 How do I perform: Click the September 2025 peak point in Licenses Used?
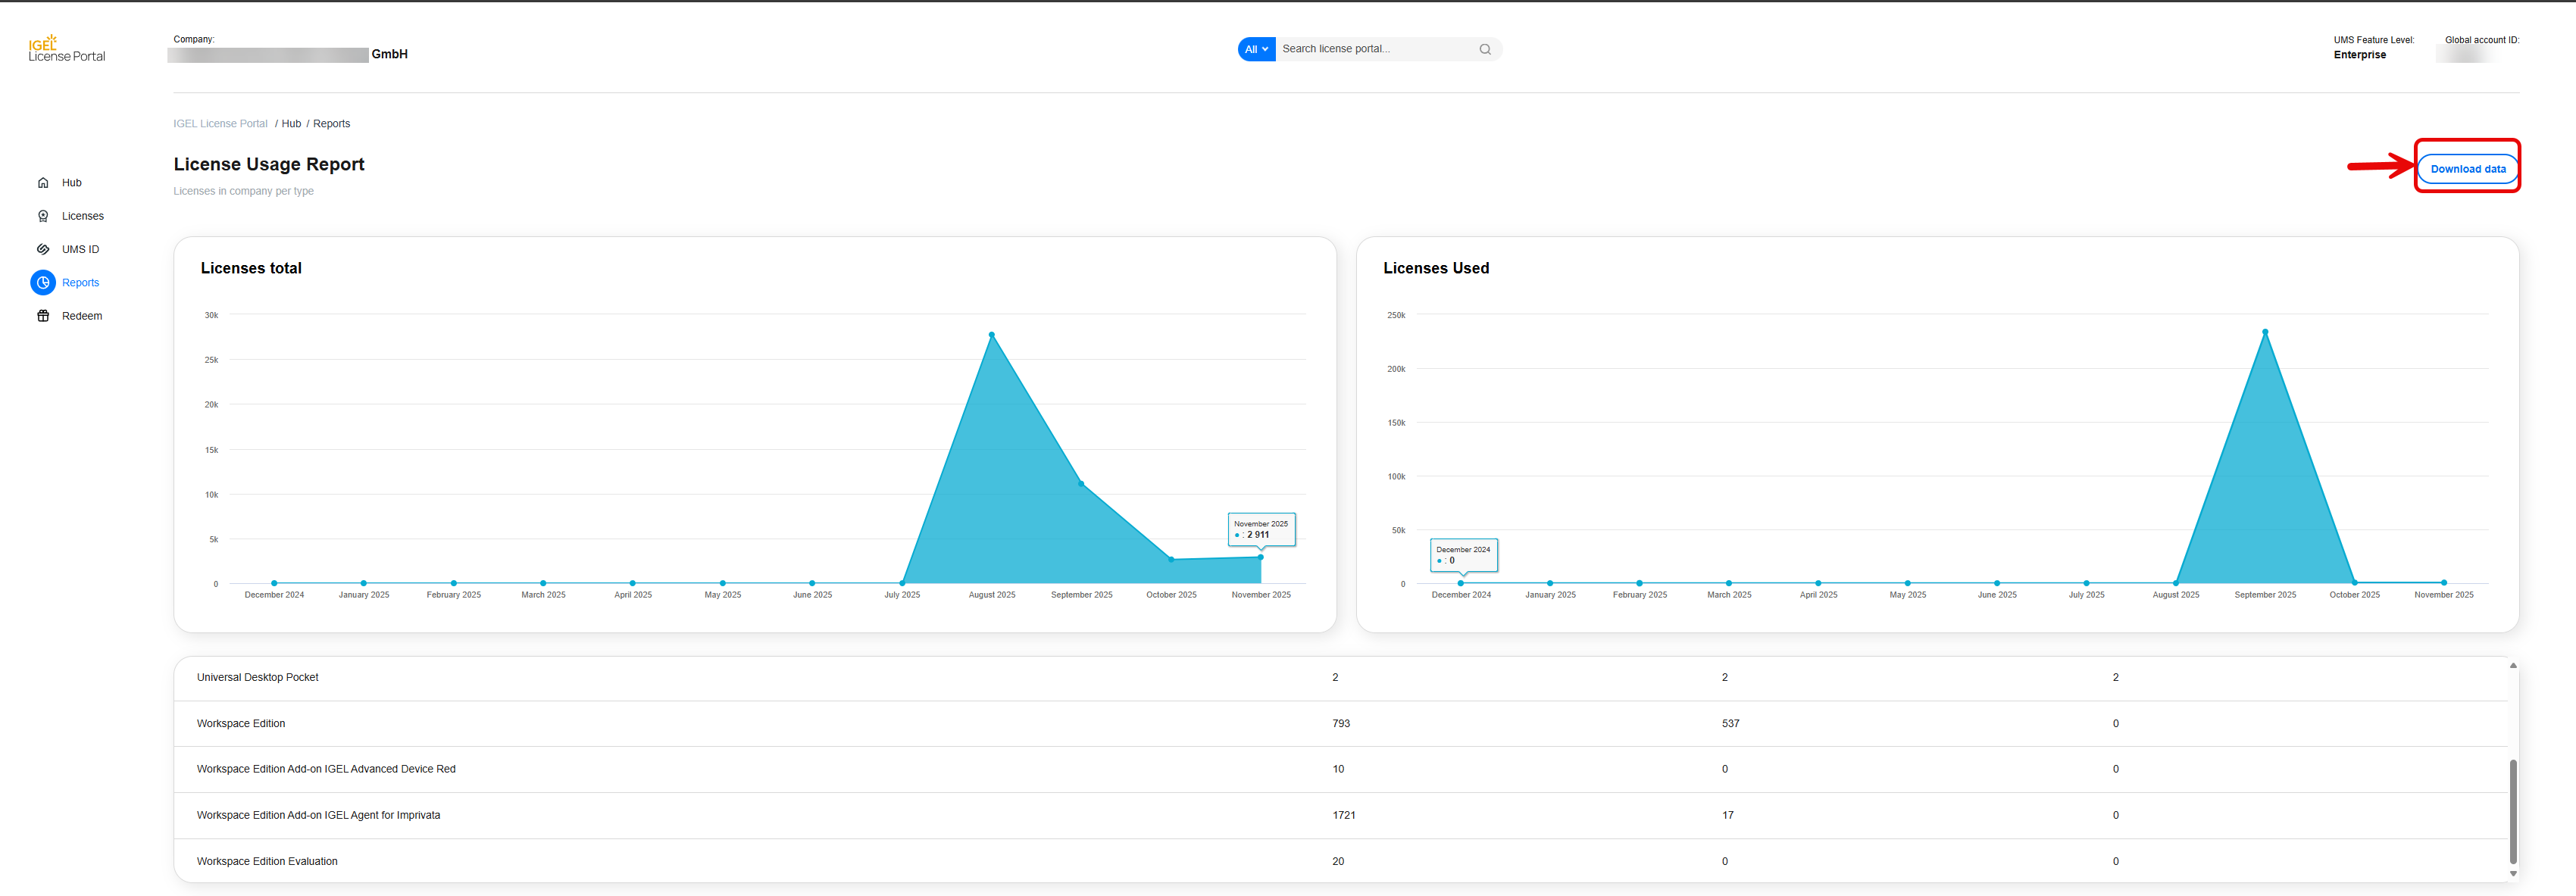point(2265,332)
